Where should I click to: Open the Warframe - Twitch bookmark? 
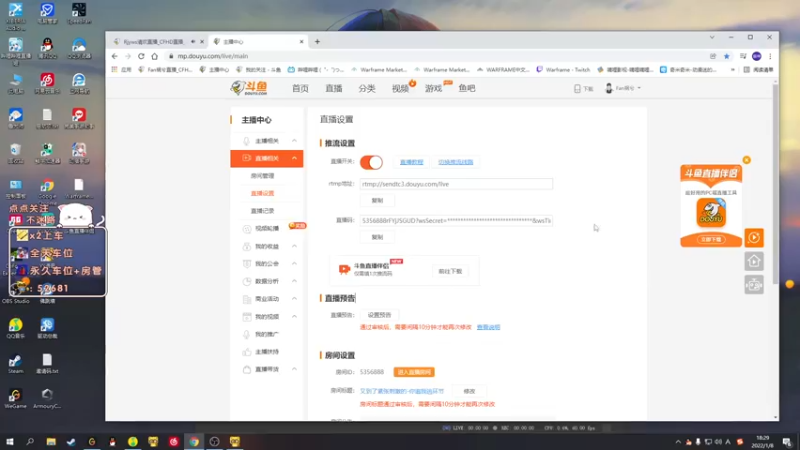click(x=563, y=70)
